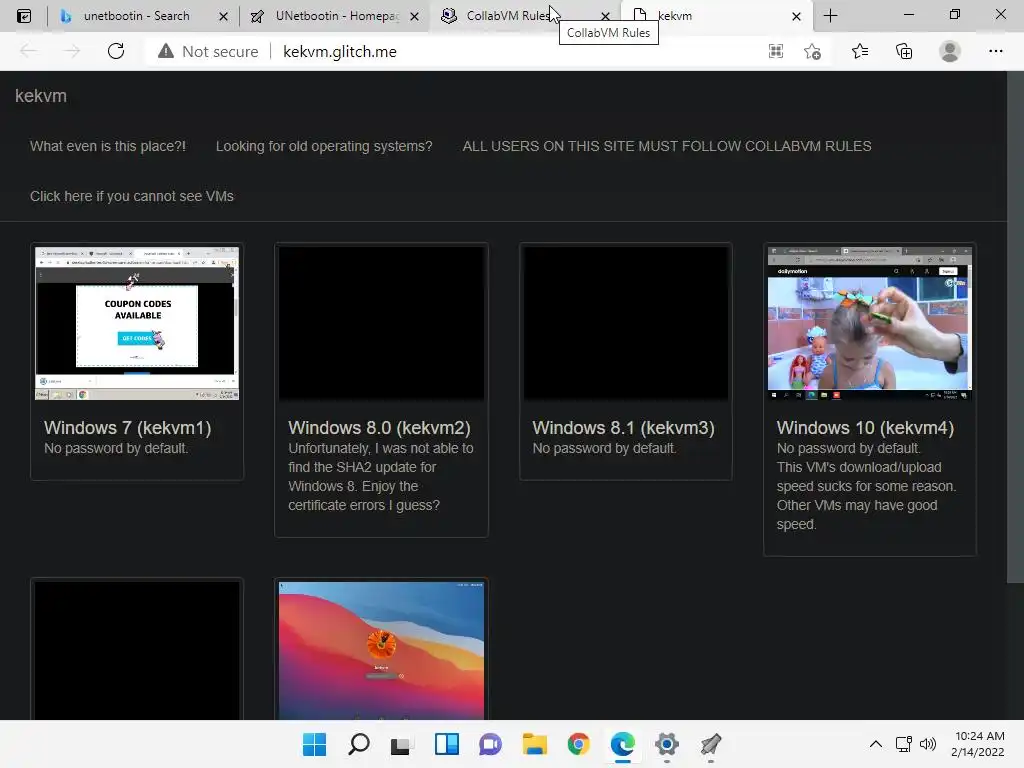Click the Windows 8.0 (kekvm2) title text
Screen dimensions: 1024x768
[379, 428]
